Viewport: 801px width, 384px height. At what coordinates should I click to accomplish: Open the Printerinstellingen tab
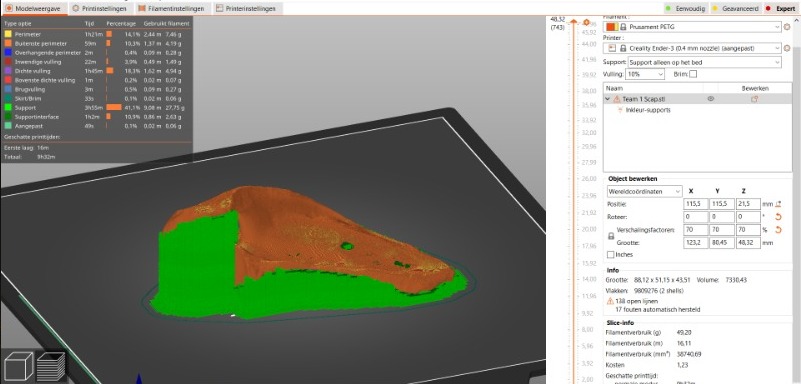coord(246,9)
